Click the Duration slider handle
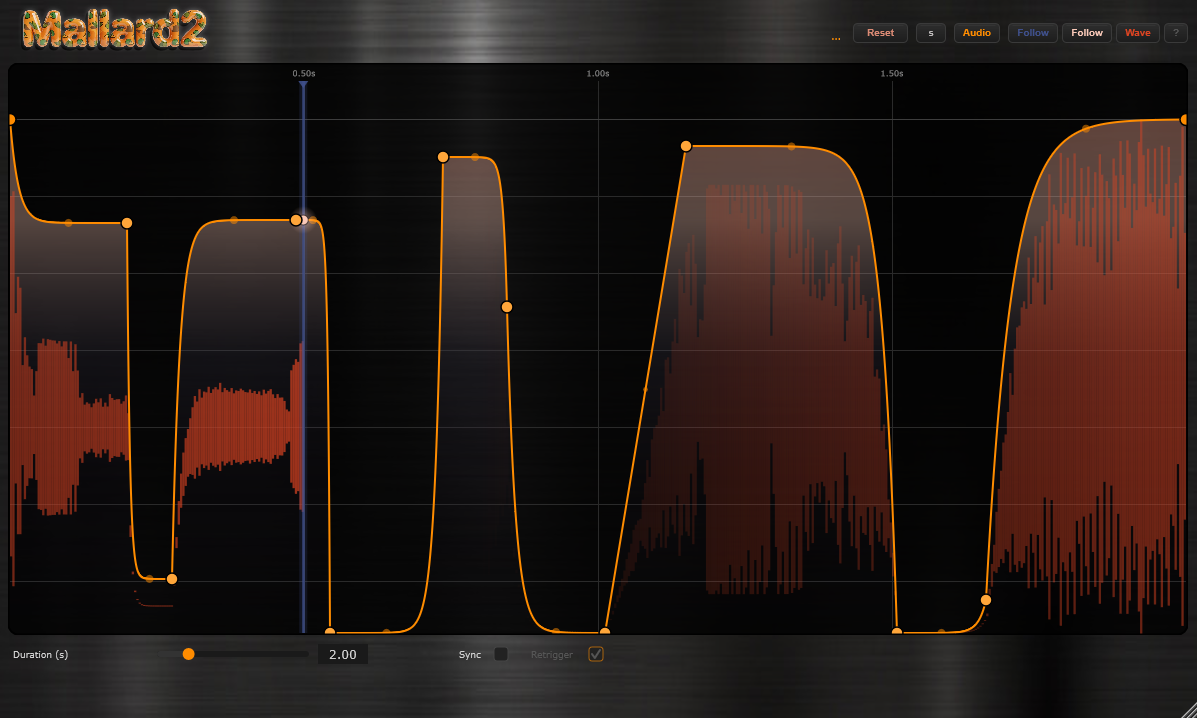1197x718 pixels. pos(188,654)
